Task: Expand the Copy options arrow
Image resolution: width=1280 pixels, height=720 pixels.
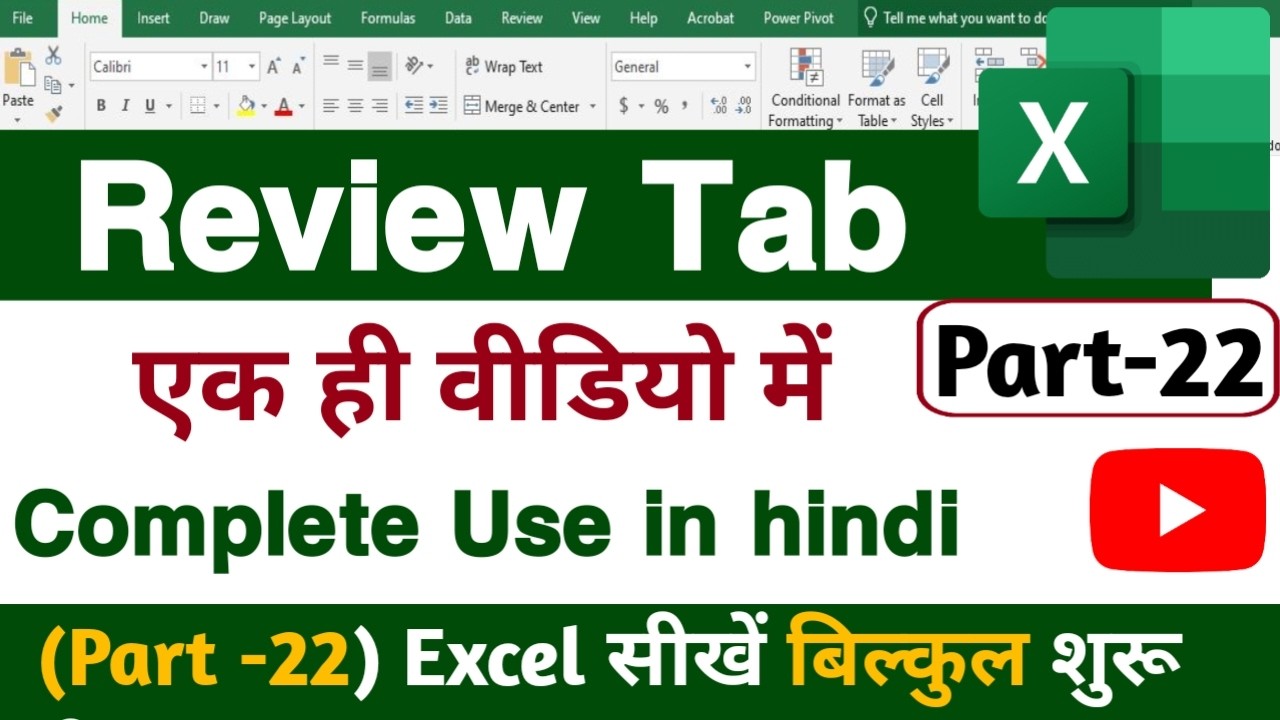Action: [71, 86]
